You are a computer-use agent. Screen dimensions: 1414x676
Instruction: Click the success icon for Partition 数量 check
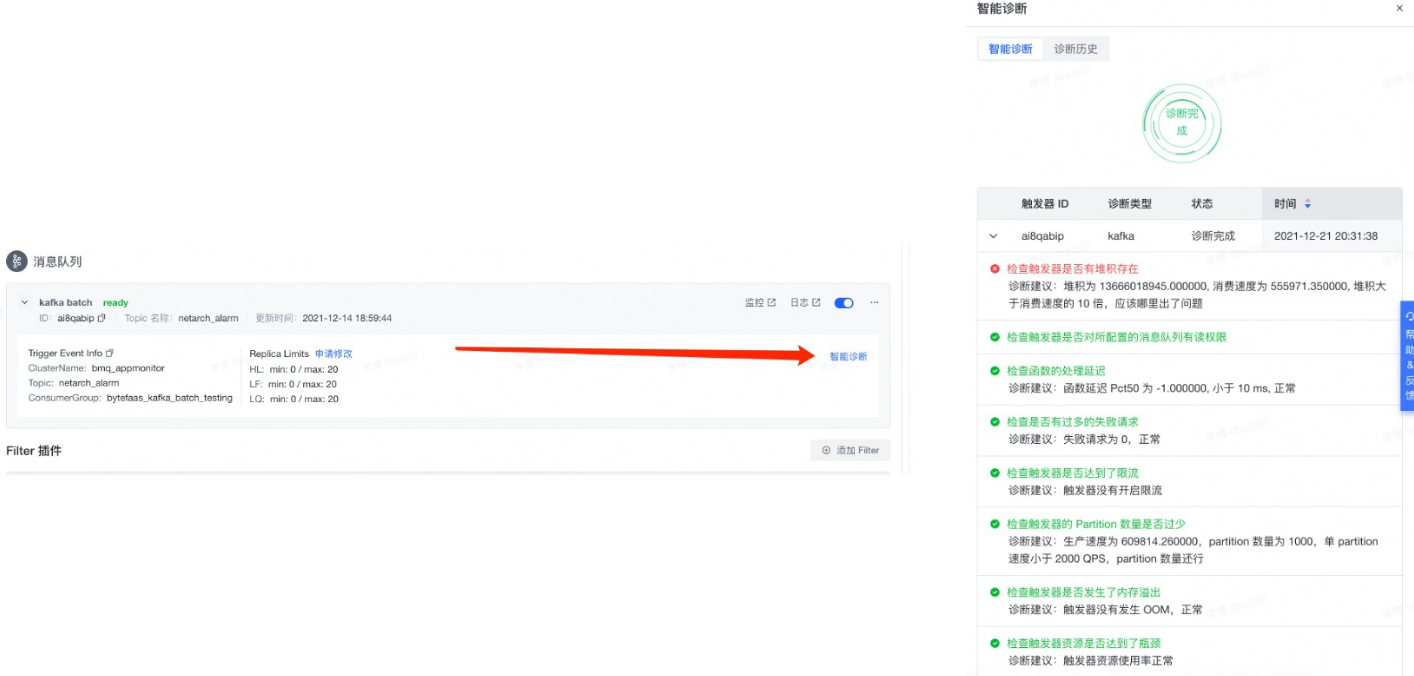(x=994, y=524)
